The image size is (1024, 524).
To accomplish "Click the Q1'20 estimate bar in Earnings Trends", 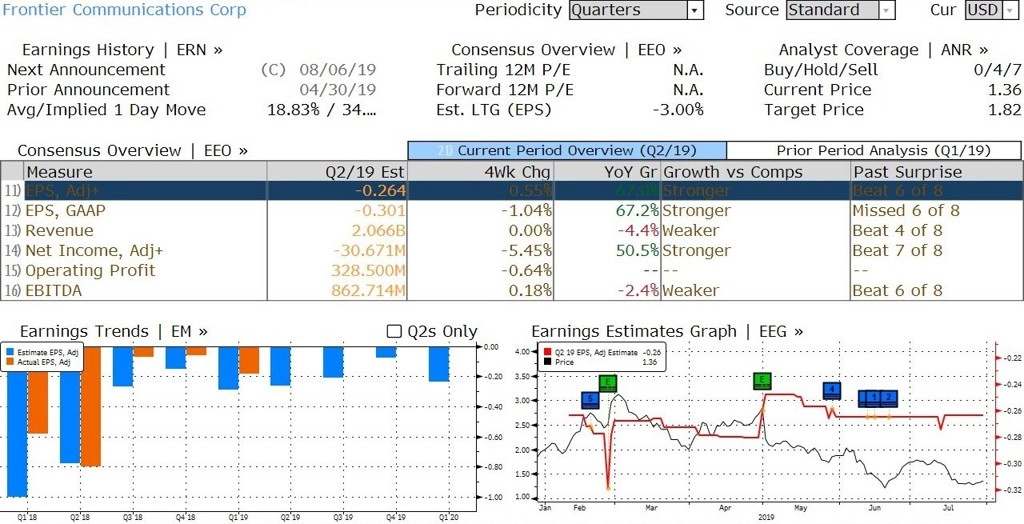I will [438, 364].
